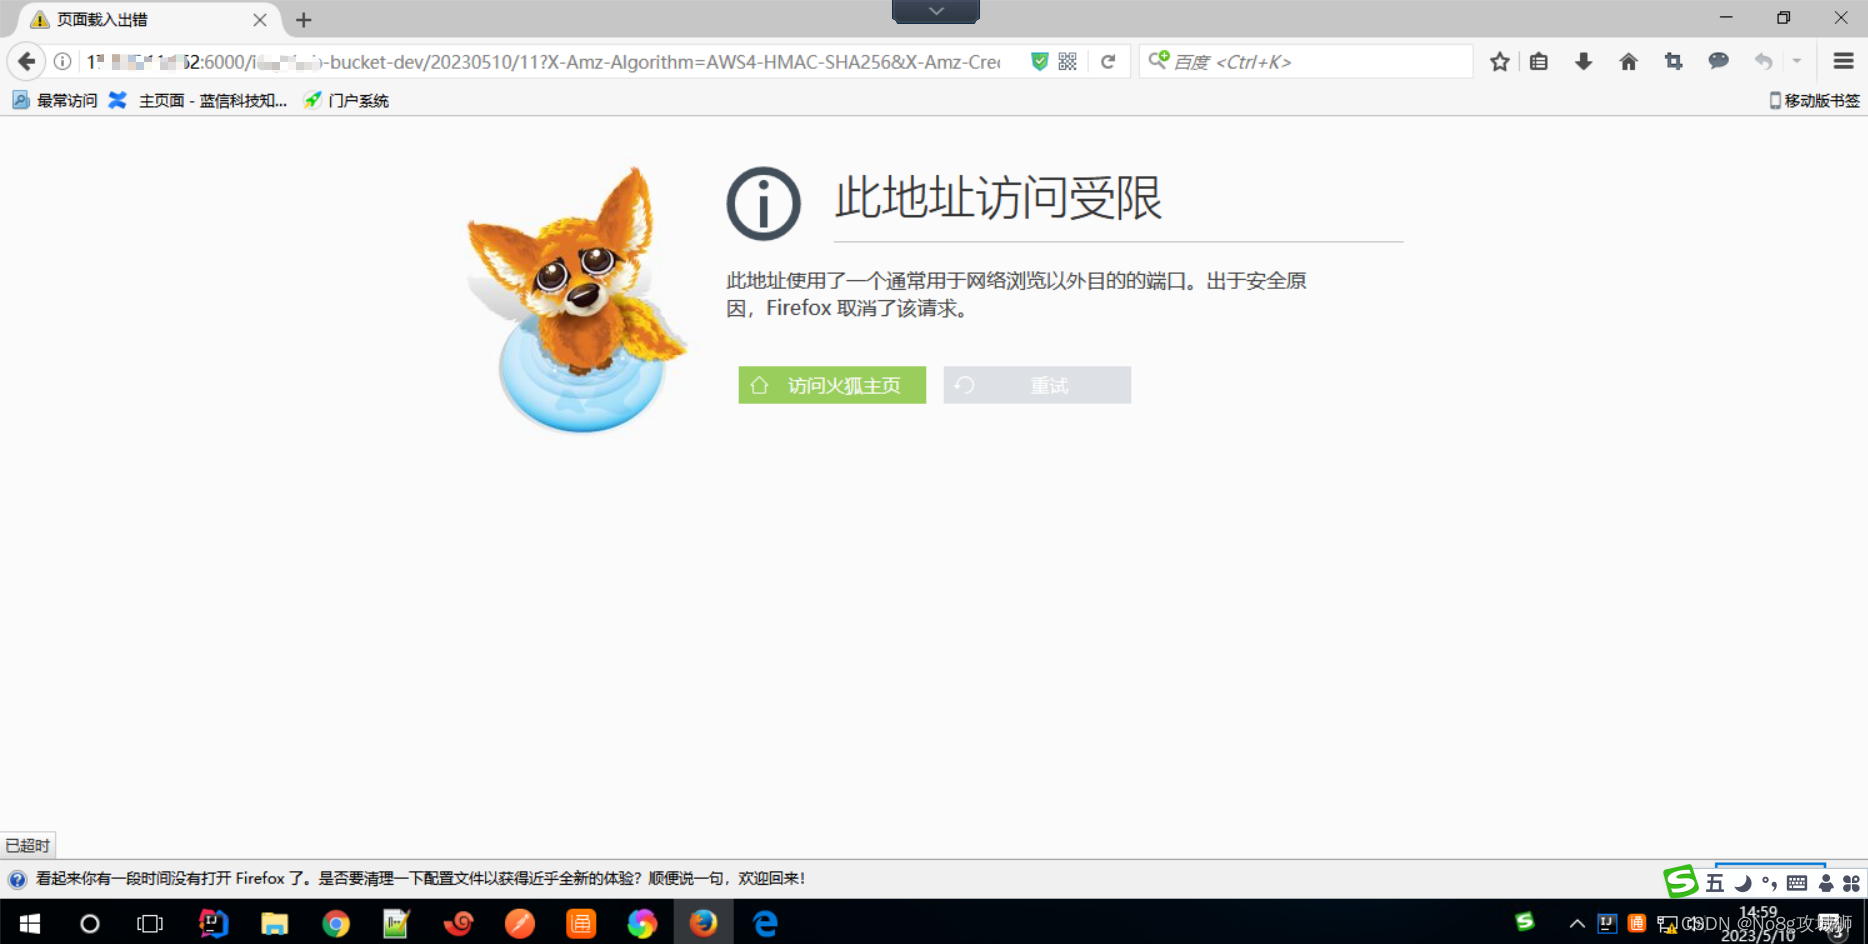This screenshot has height=944, width=1868.
Task: Open the QR code icon in address bar
Action: [x=1068, y=62]
